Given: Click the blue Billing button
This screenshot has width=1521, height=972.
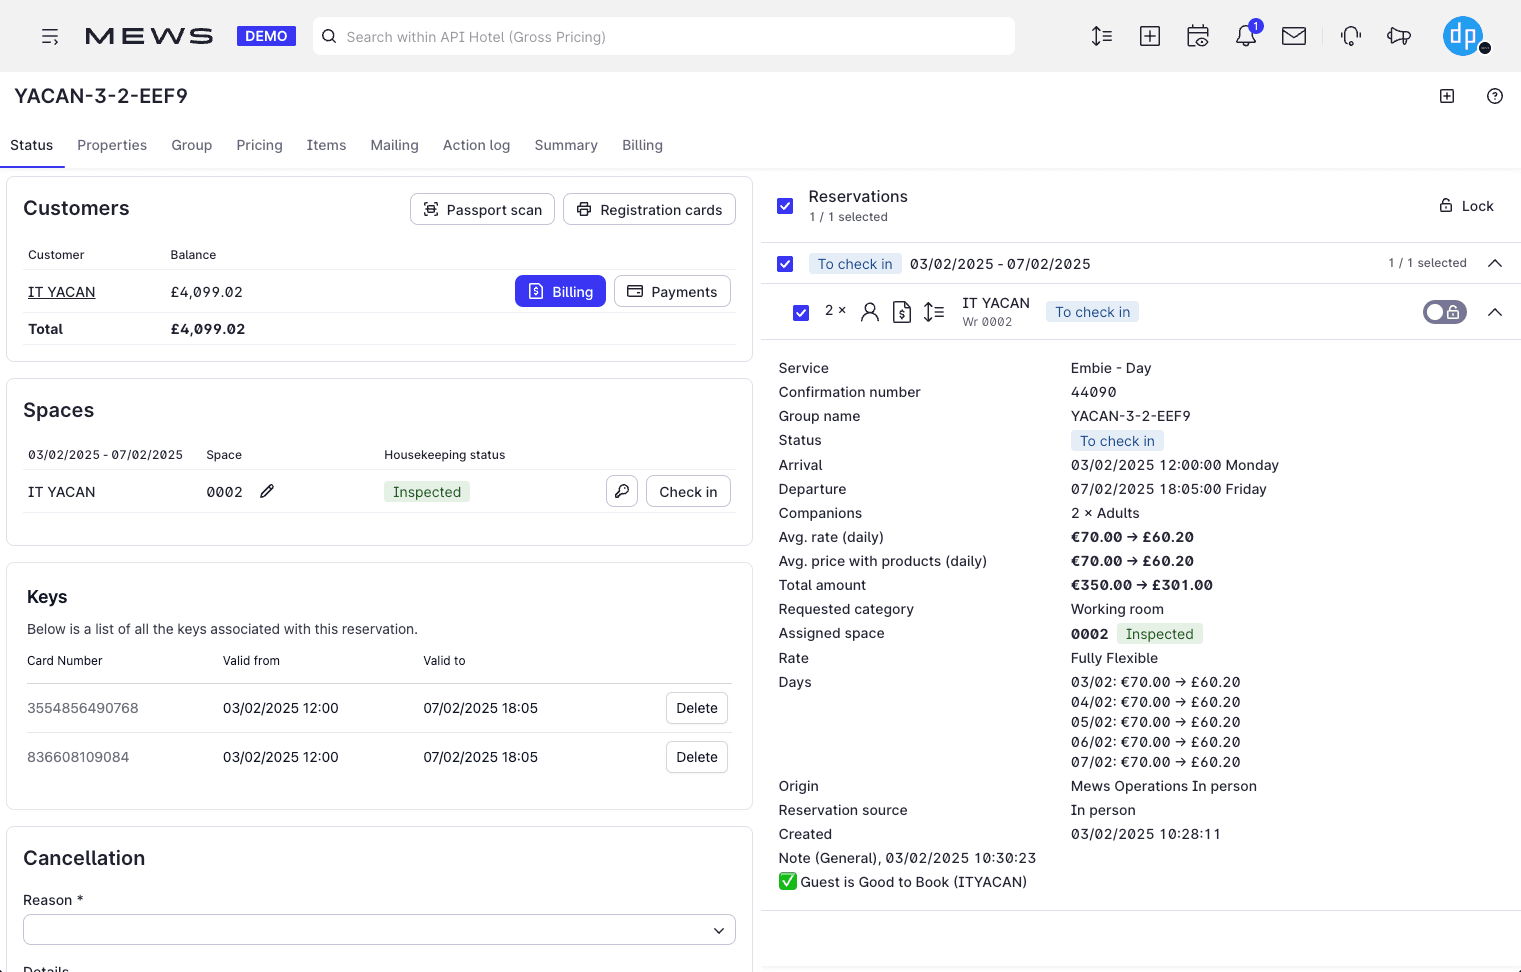Looking at the screenshot, I should 560,291.
